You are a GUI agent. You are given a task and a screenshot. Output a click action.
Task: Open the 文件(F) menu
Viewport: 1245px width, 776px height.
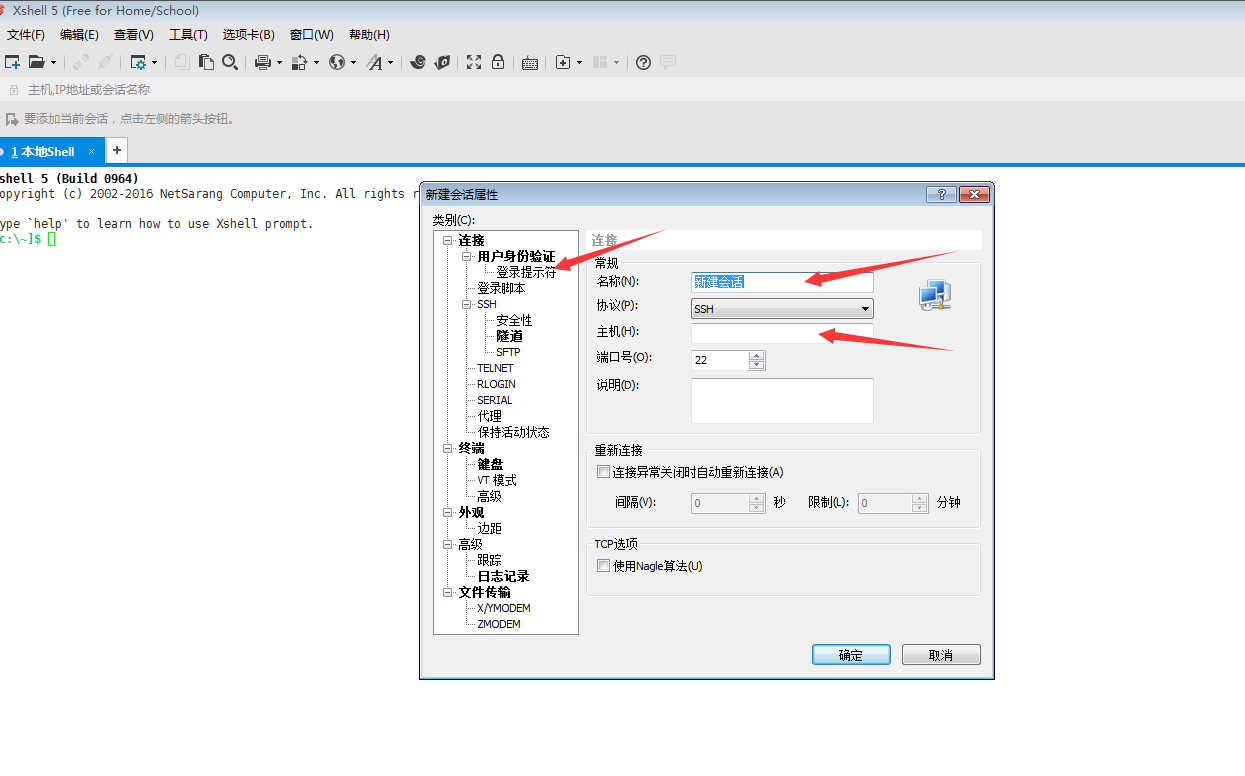[26, 35]
